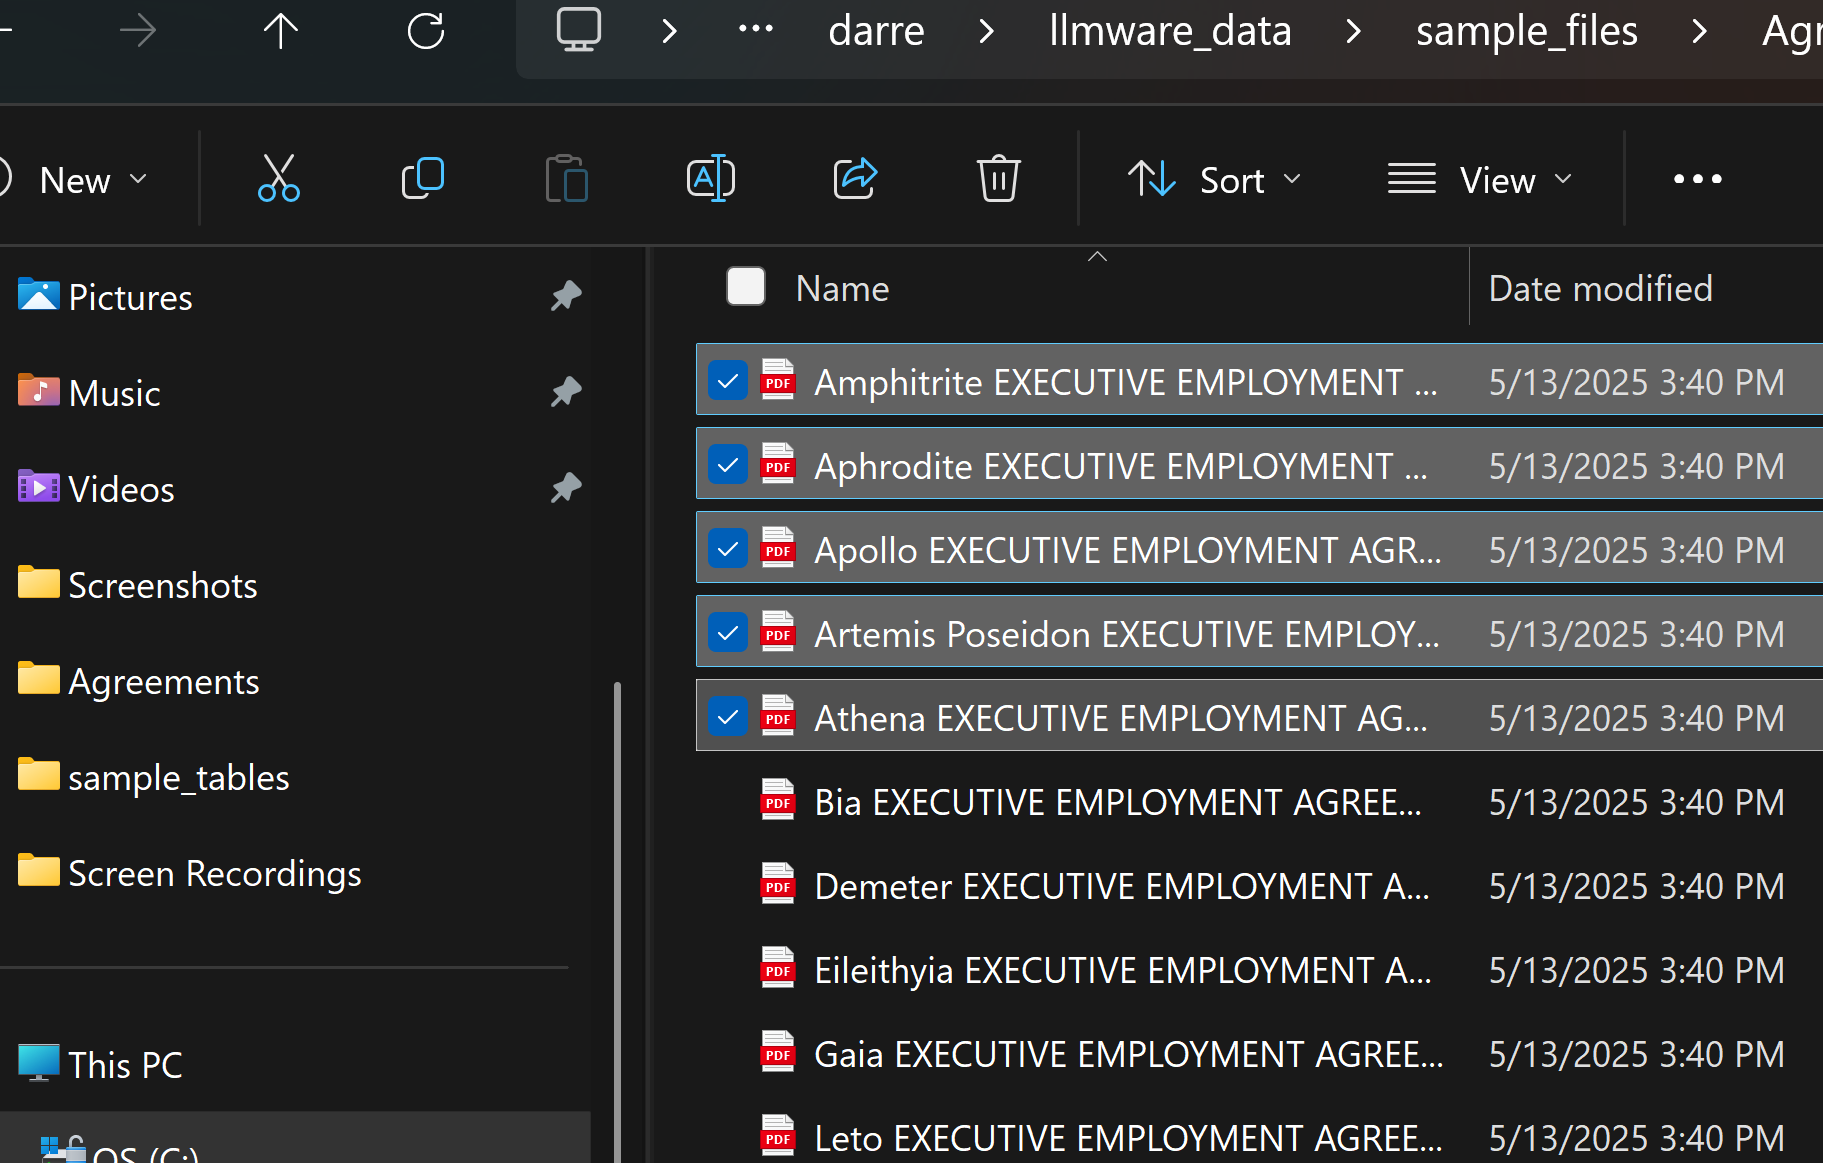Toggle the select-all checkbox by Name
This screenshot has height=1163, width=1823.
(745, 287)
